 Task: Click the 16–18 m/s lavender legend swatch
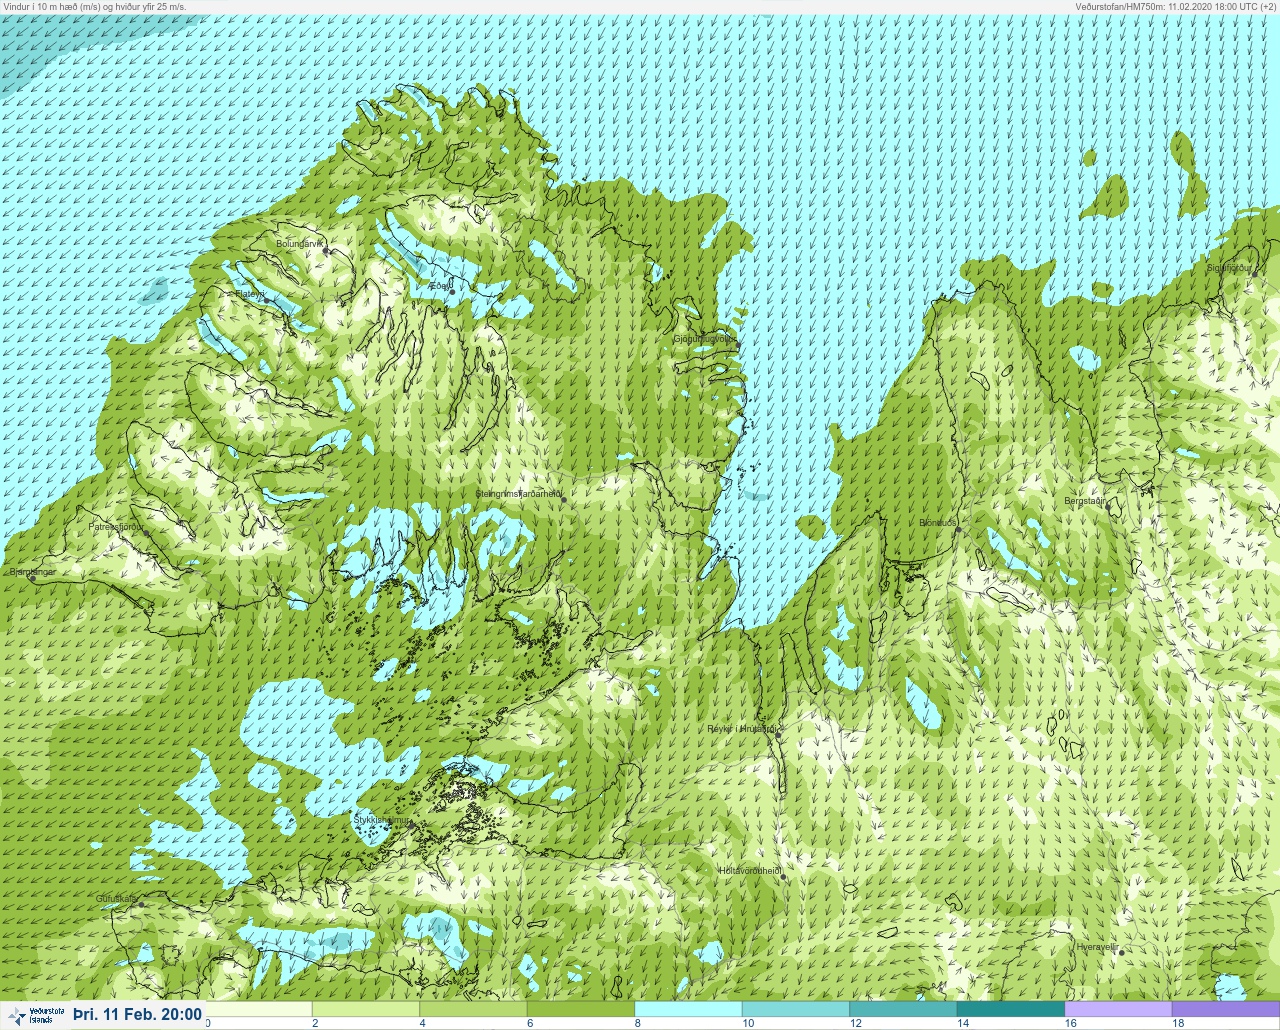(1118, 1009)
